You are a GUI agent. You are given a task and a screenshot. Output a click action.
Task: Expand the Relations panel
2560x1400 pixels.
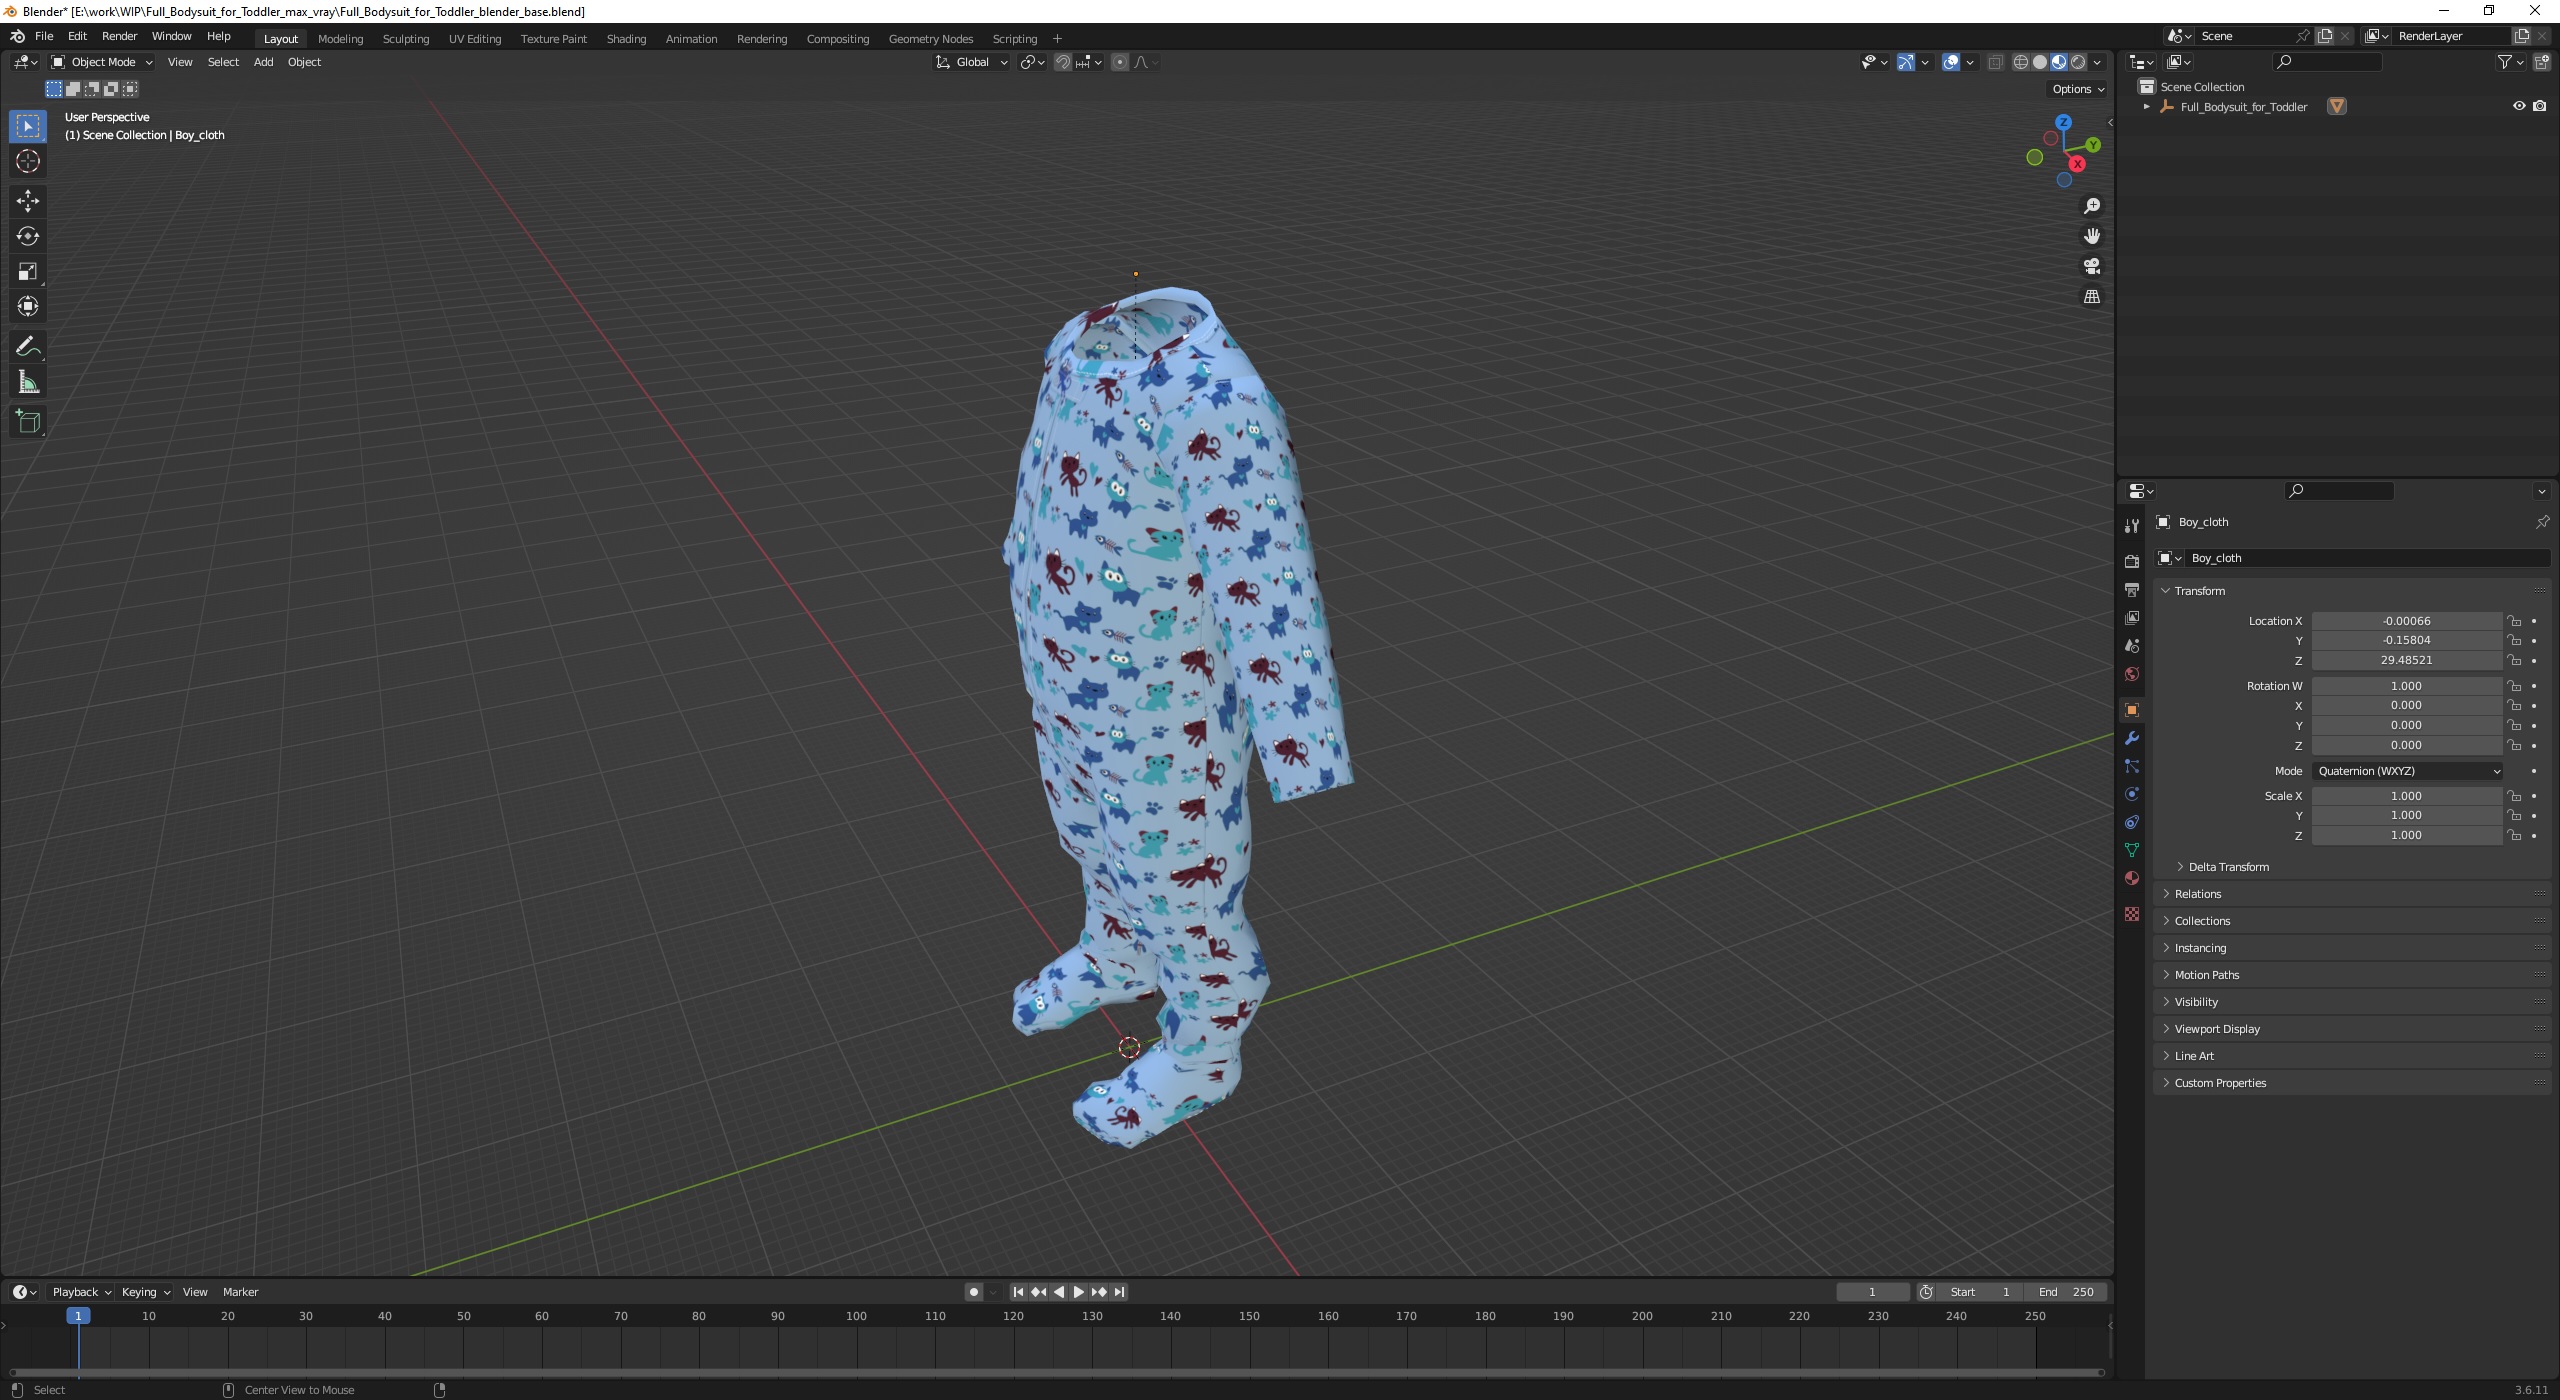(2197, 894)
